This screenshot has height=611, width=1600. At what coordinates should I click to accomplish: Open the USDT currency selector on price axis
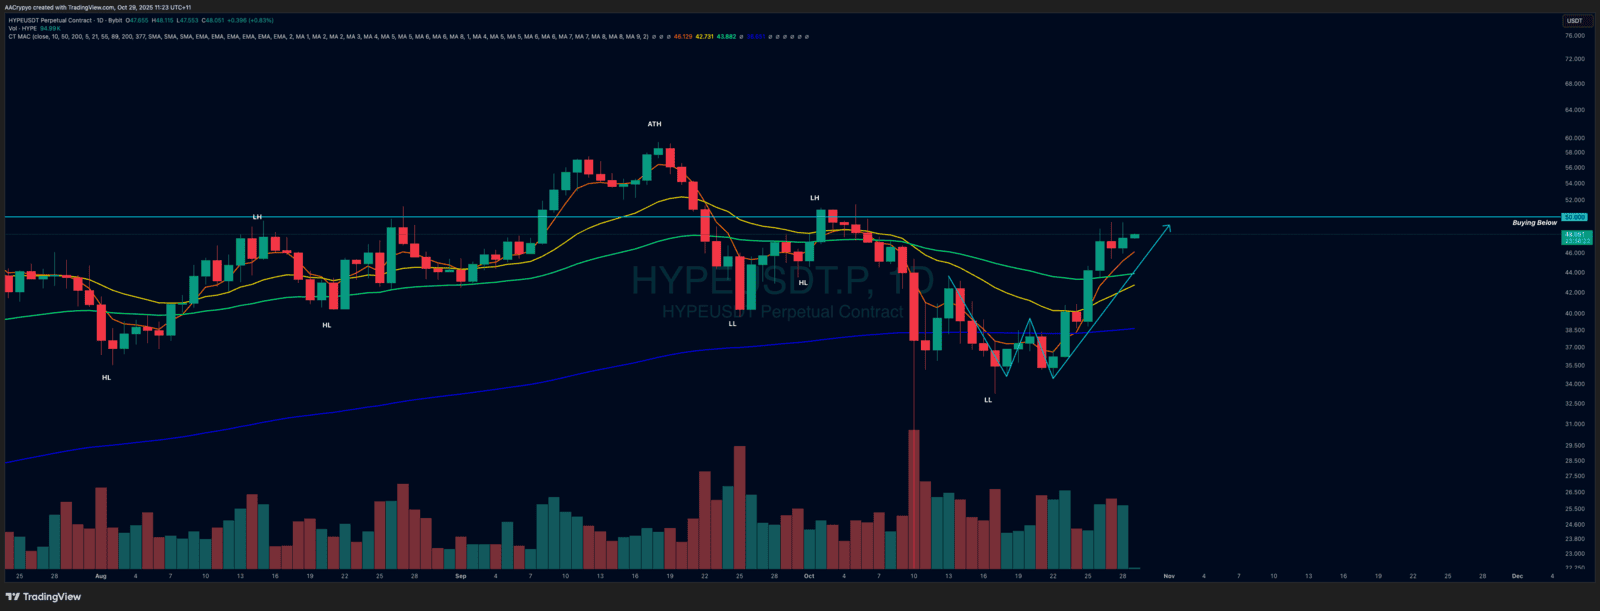click(1574, 21)
